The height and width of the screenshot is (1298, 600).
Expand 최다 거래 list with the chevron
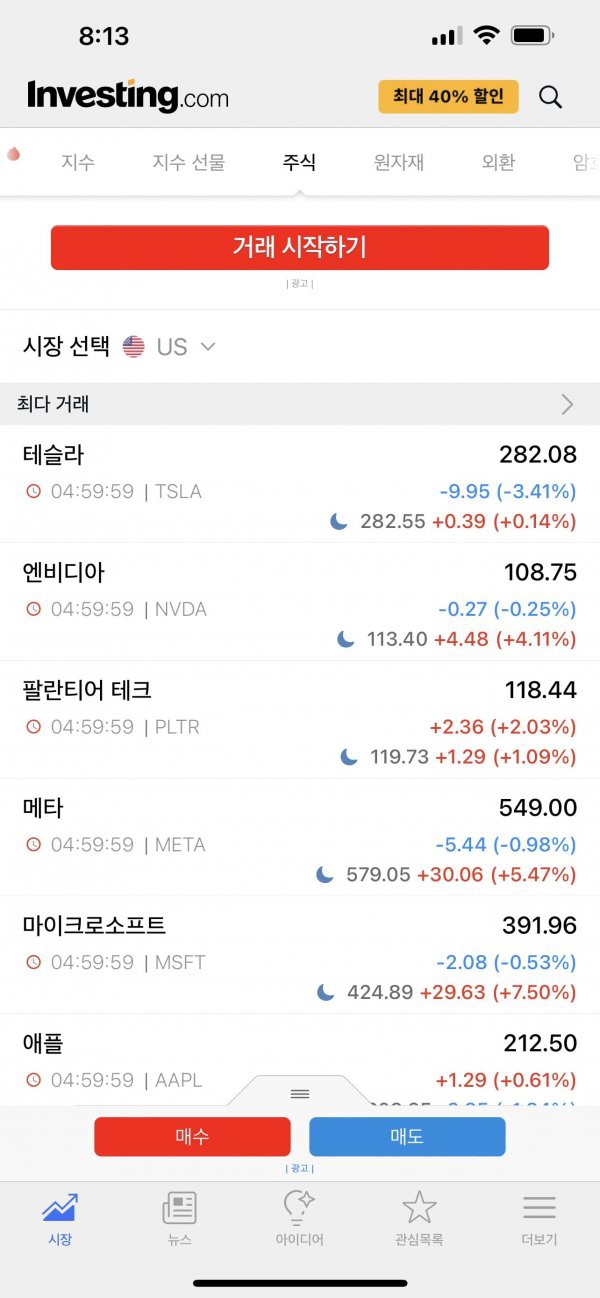point(567,404)
